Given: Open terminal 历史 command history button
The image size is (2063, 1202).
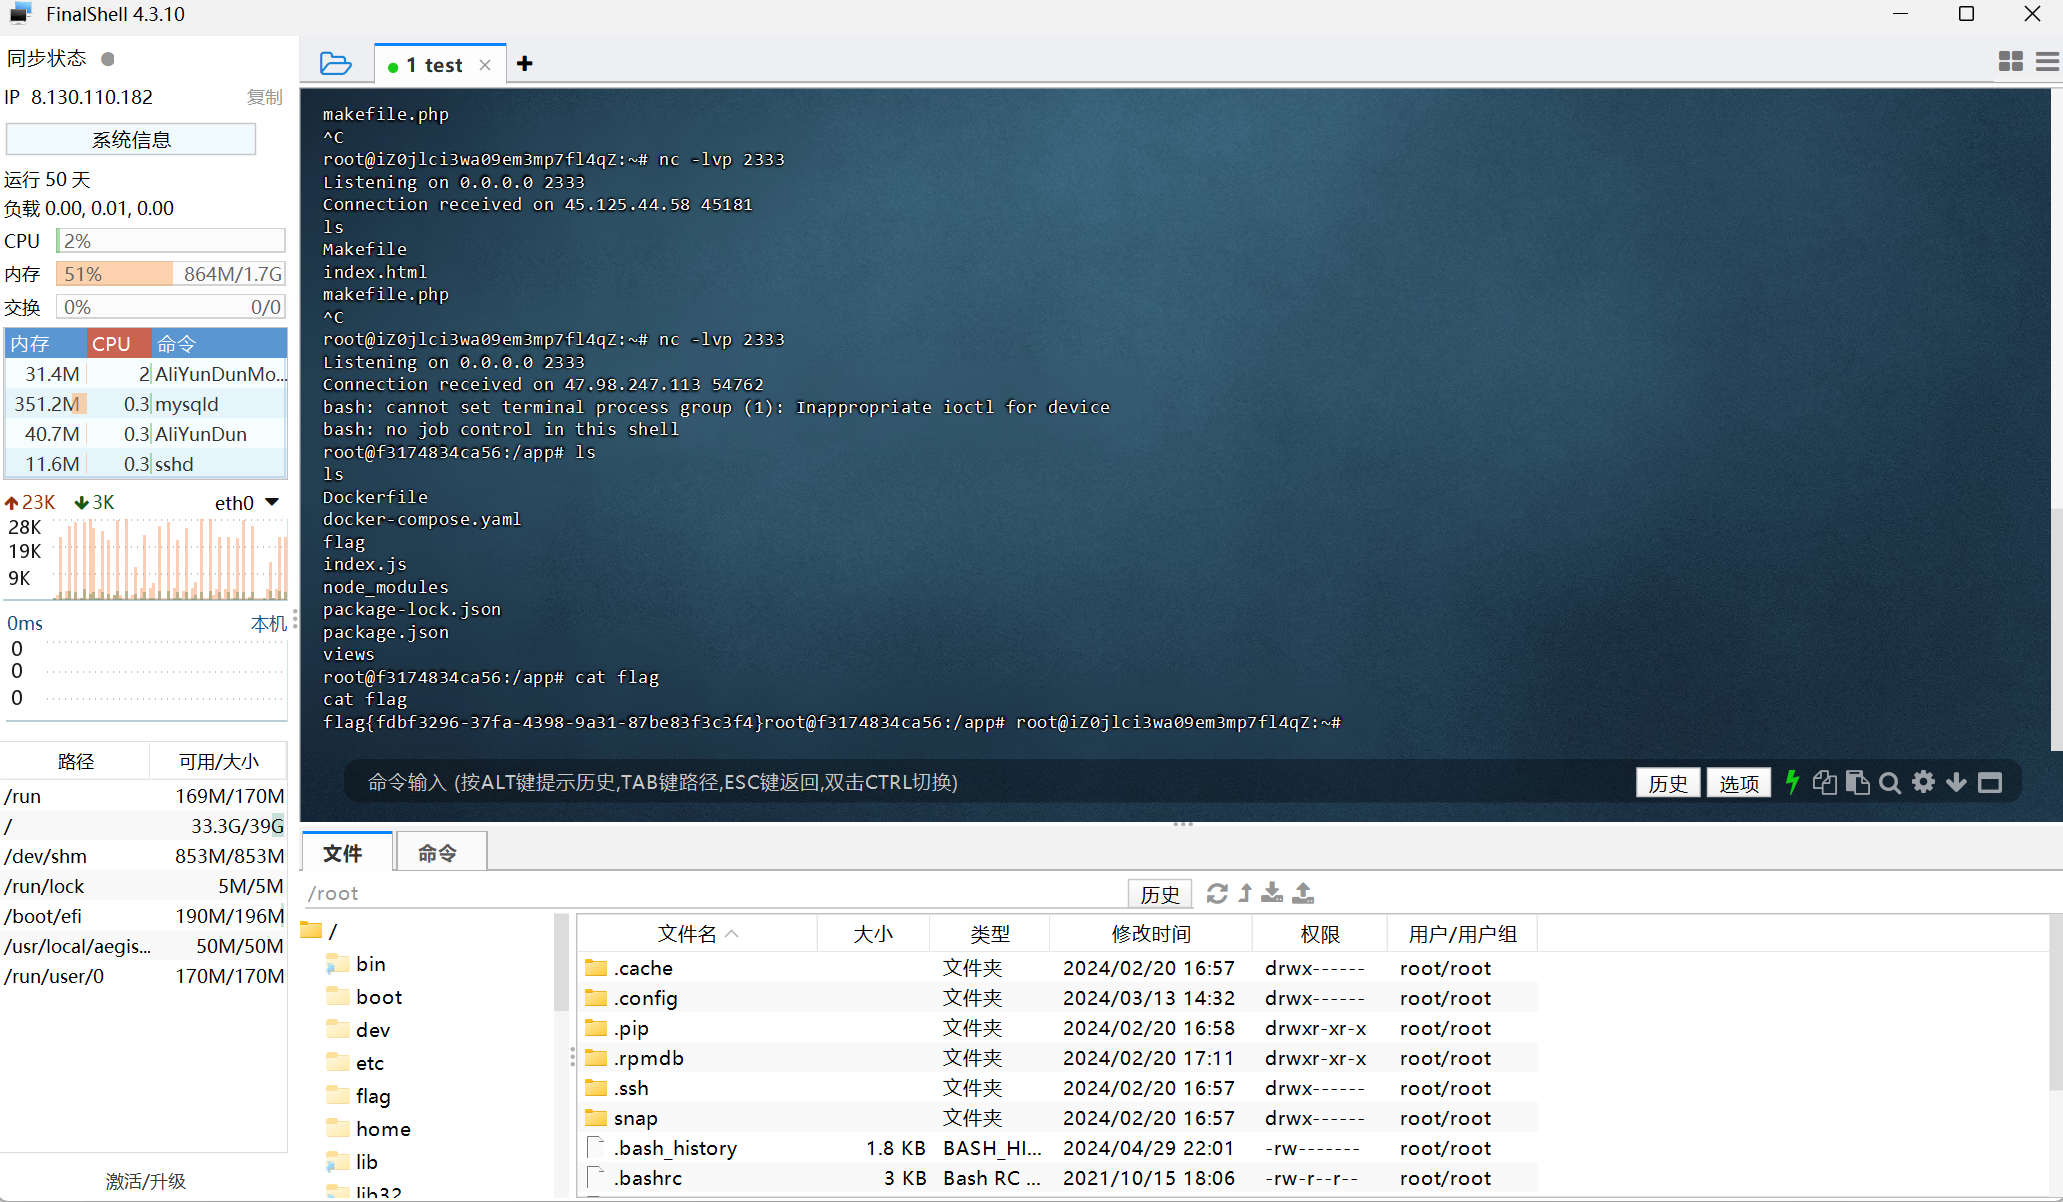Looking at the screenshot, I should tap(1668, 783).
